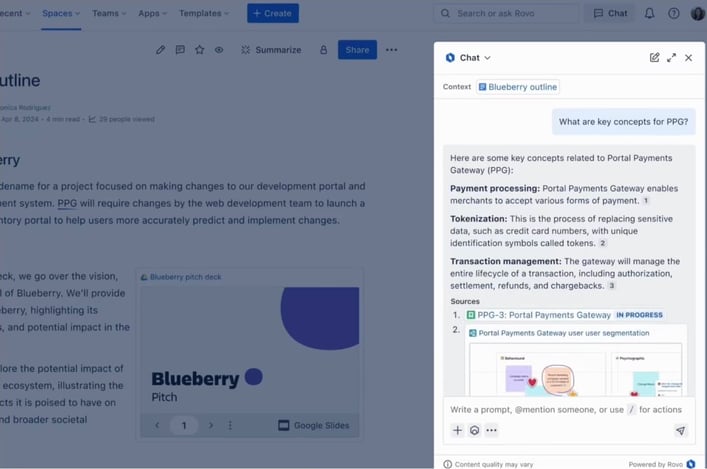
Task: Toggle the watch page eye icon
Action: coord(219,50)
